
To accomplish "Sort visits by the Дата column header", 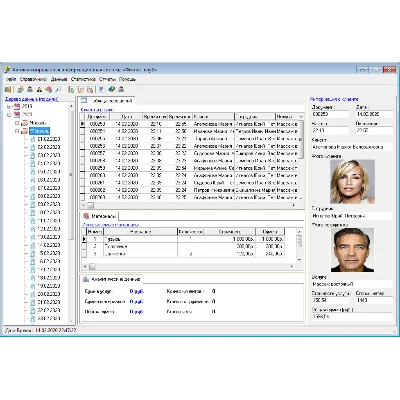I will click(126, 117).
